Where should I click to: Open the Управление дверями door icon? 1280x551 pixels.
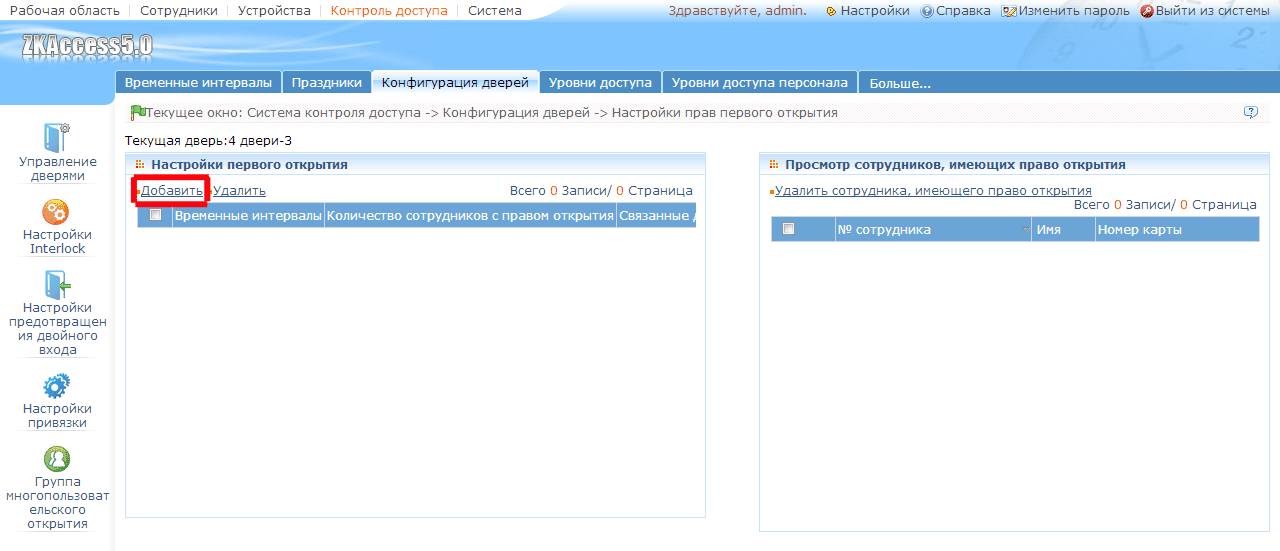pyautogui.click(x=56, y=137)
